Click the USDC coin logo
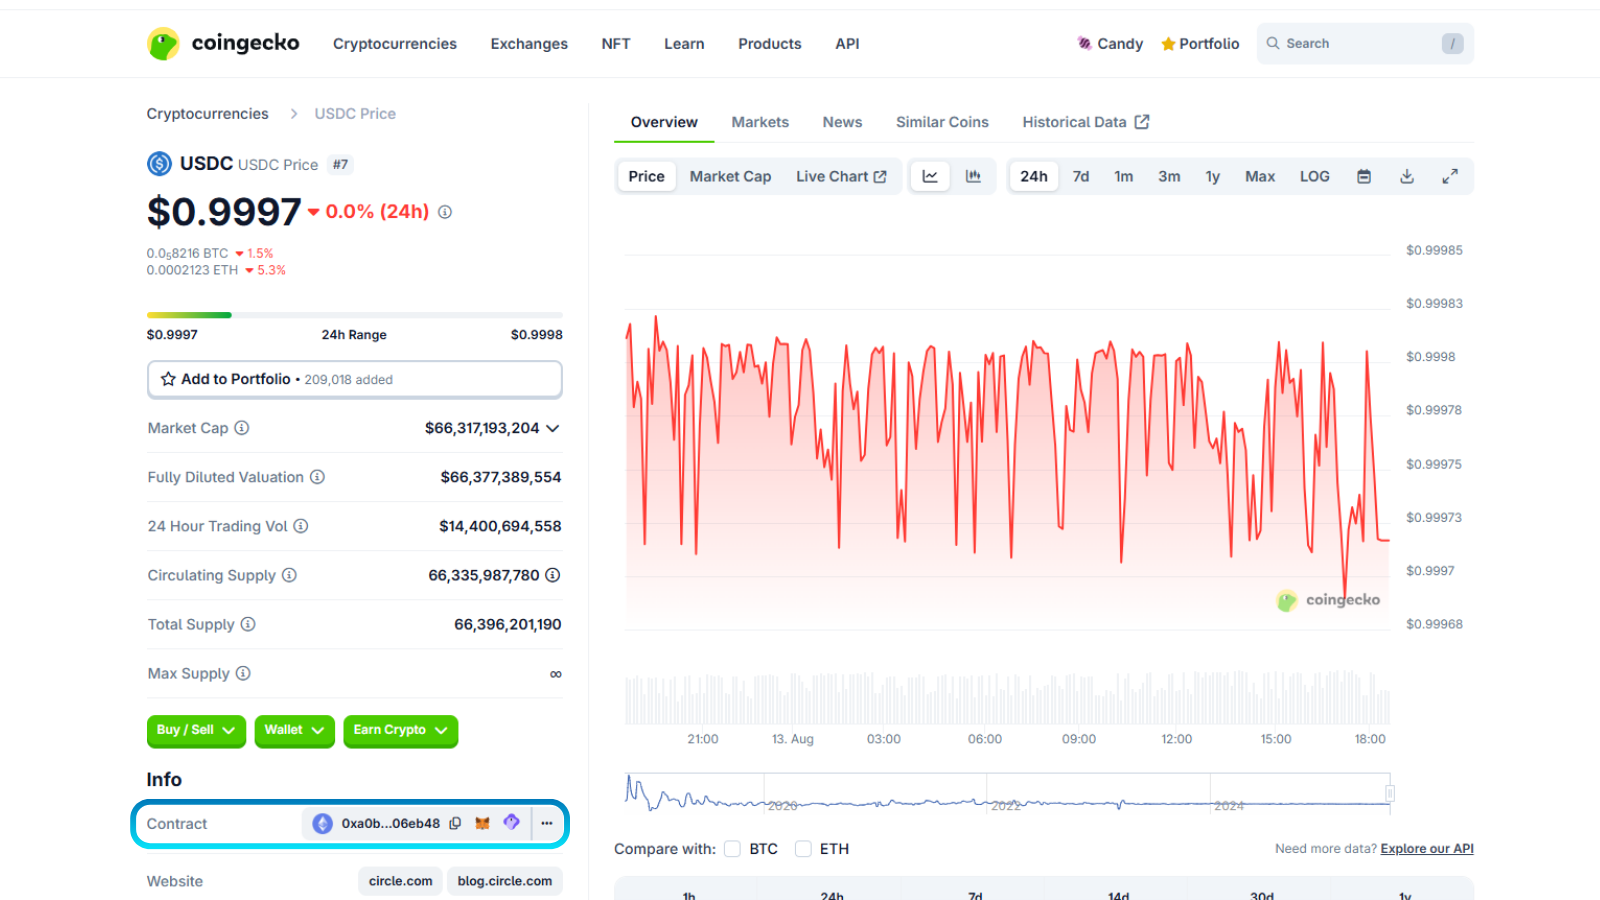 tap(159, 163)
